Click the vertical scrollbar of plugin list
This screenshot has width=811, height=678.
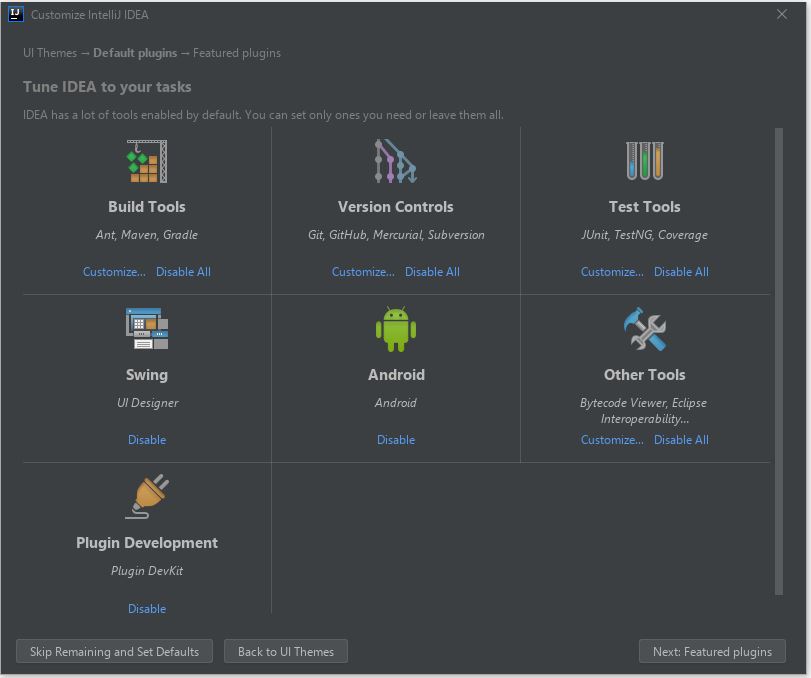click(778, 361)
